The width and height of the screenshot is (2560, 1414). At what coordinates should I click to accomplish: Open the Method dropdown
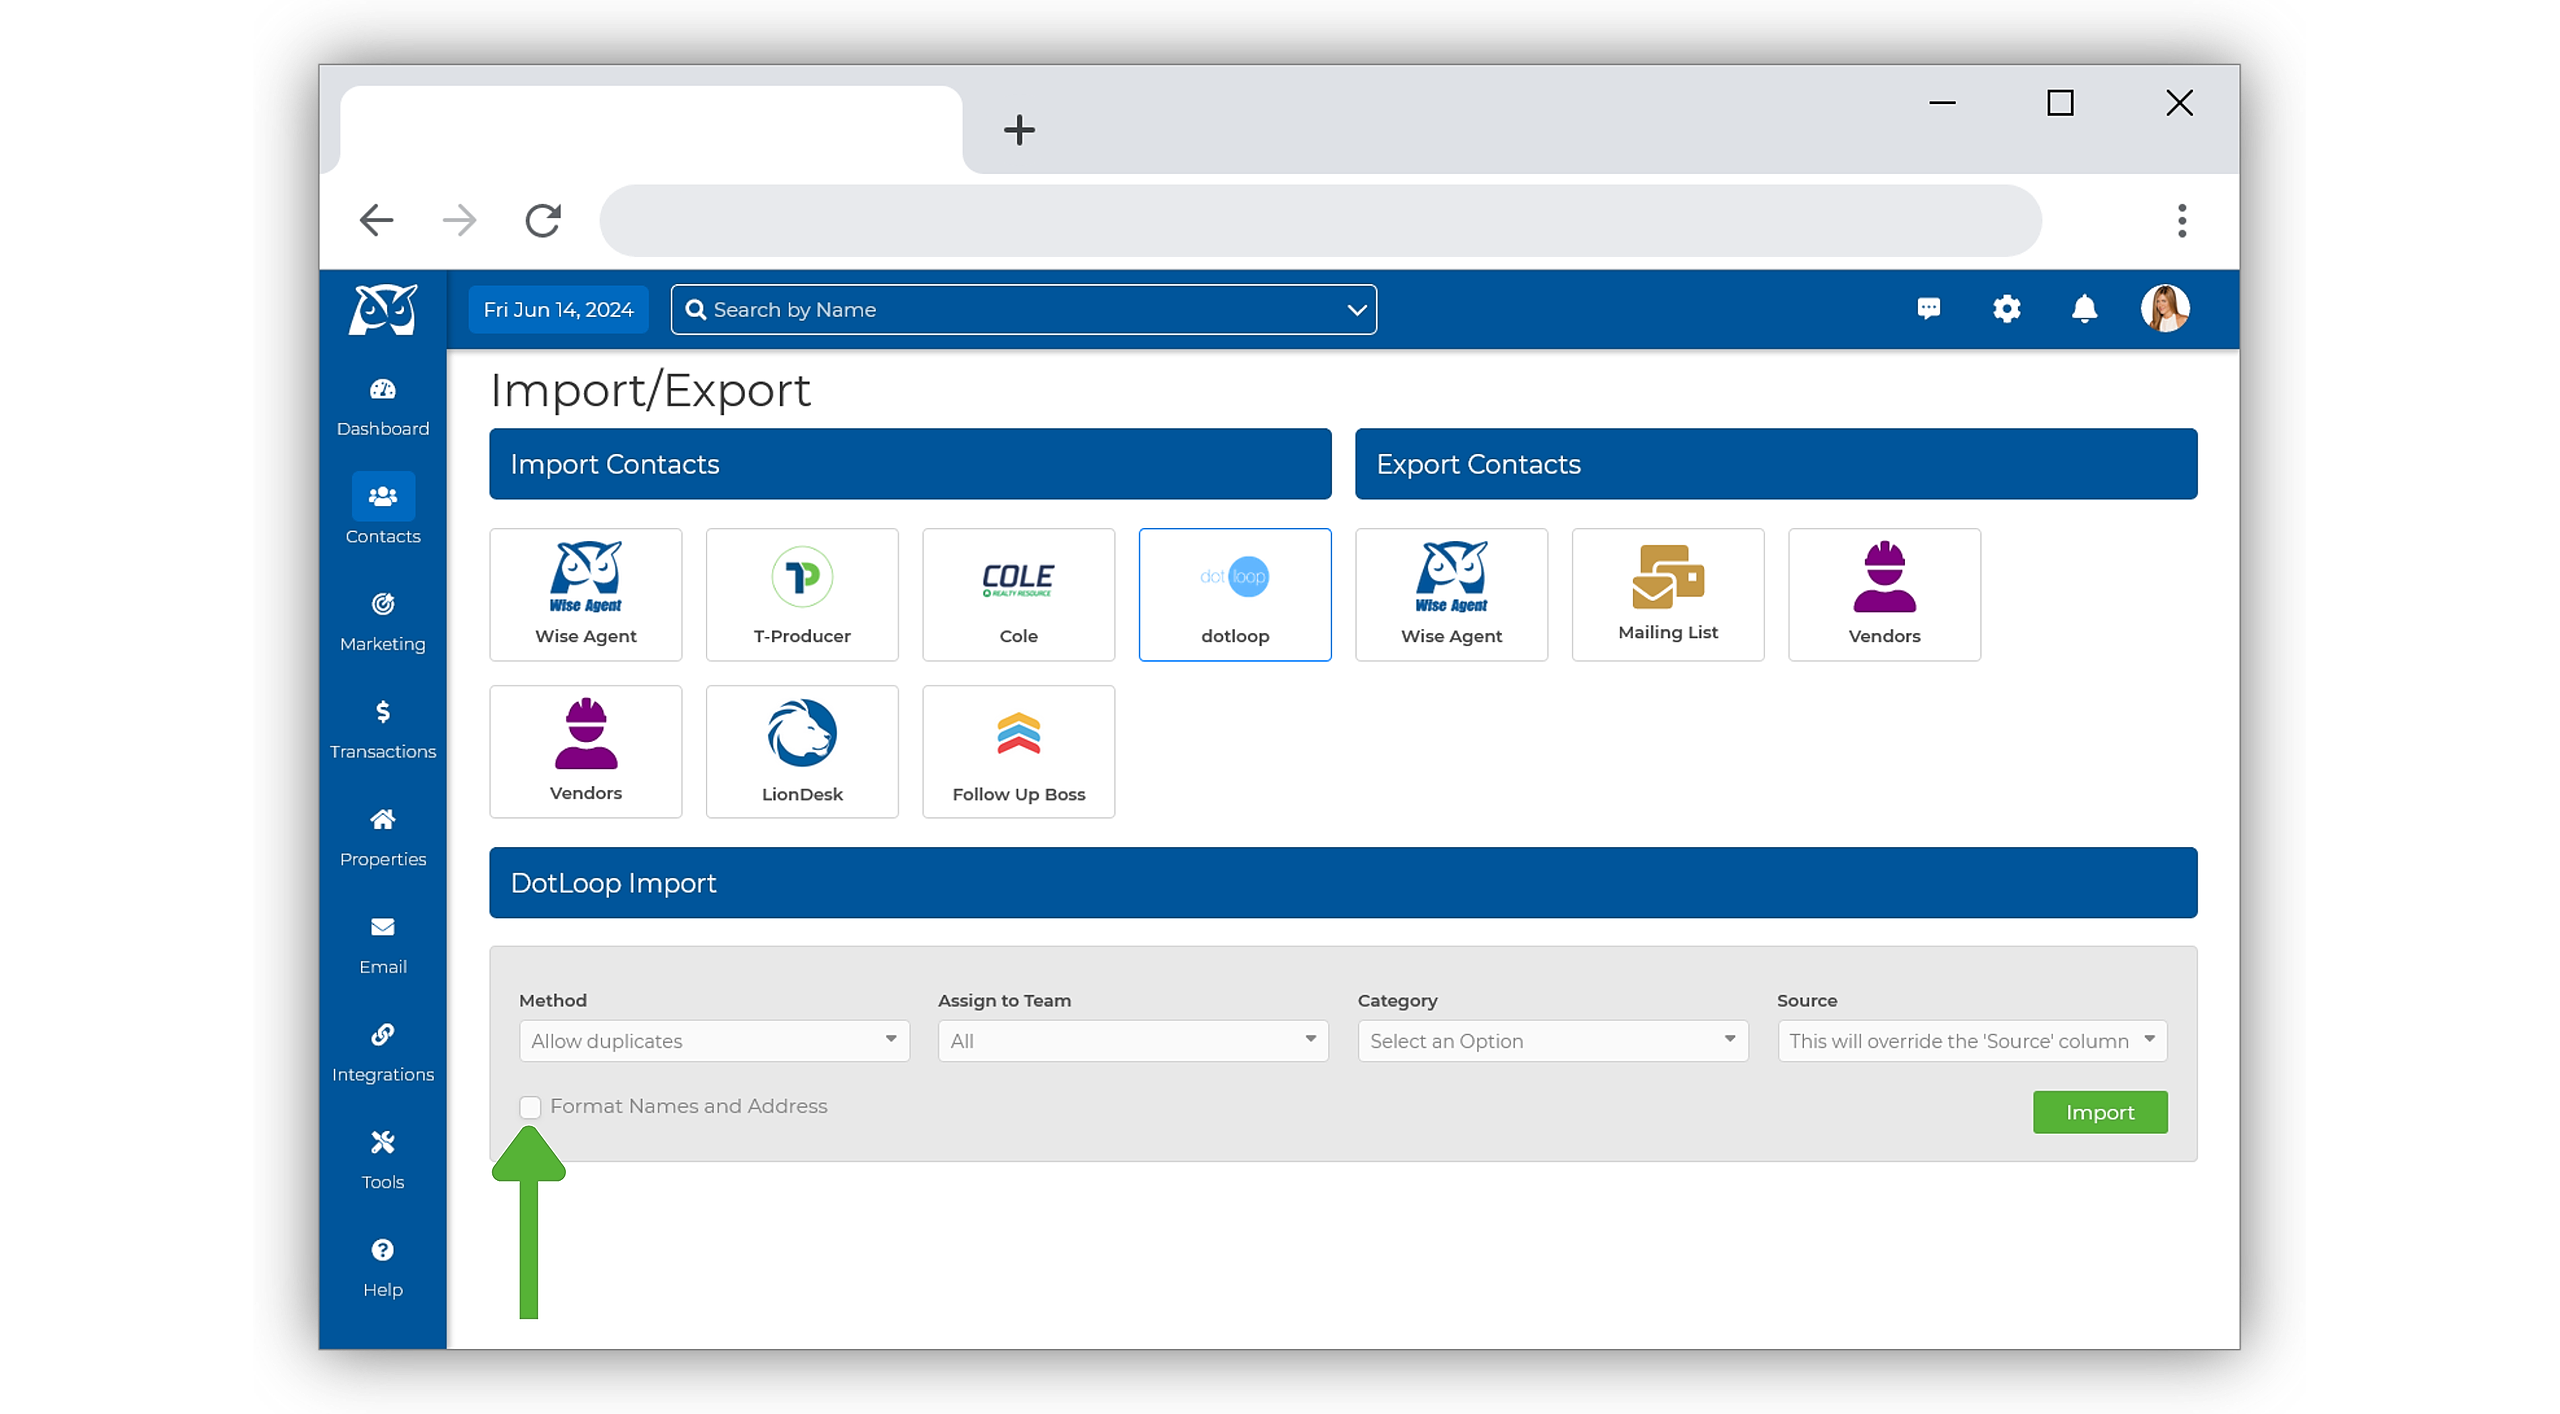tap(714, 1040)
